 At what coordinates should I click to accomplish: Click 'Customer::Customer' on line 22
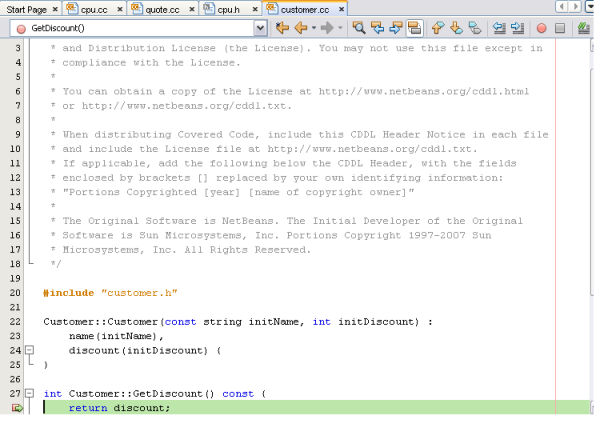(101, 321)
